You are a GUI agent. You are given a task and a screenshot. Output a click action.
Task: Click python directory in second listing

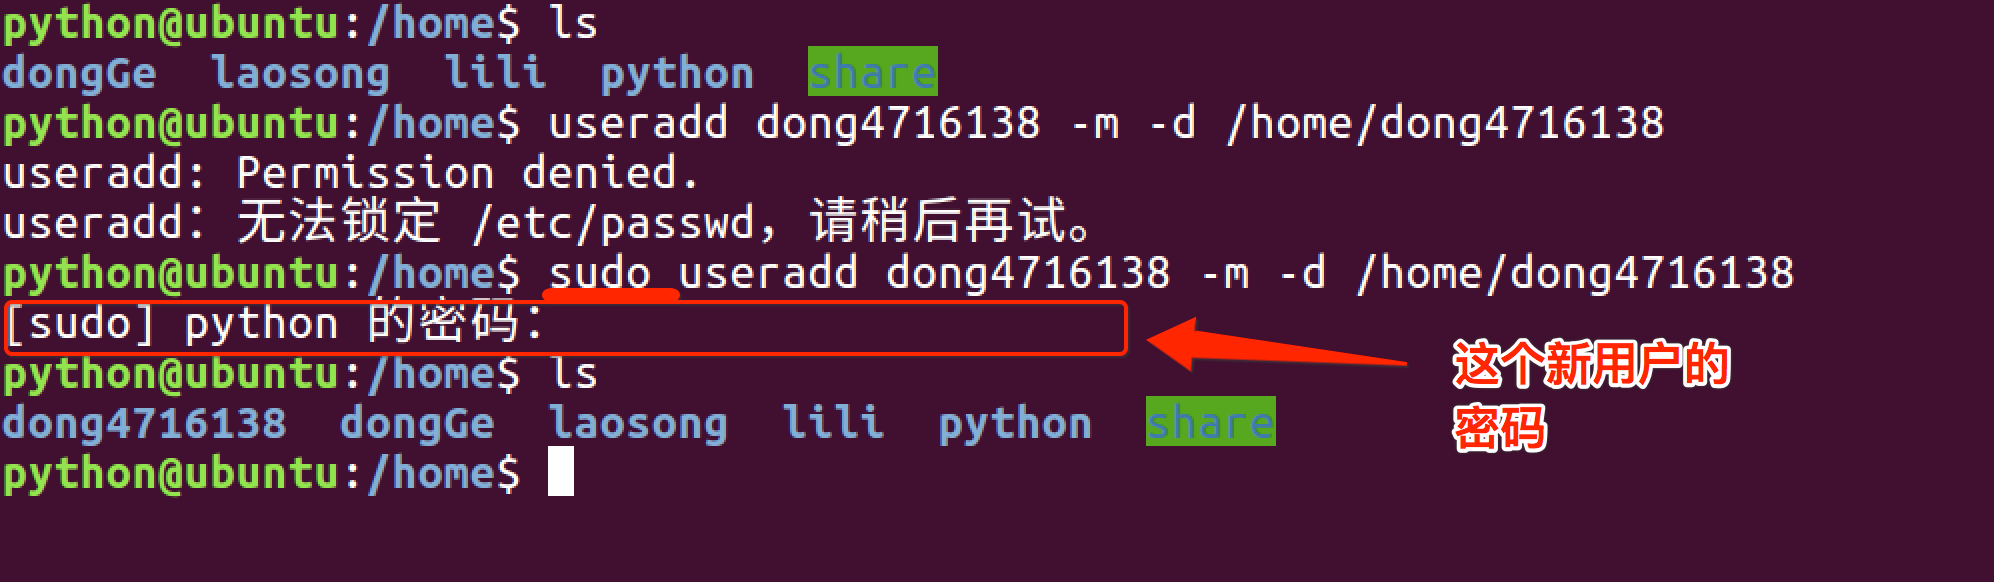1015,423
